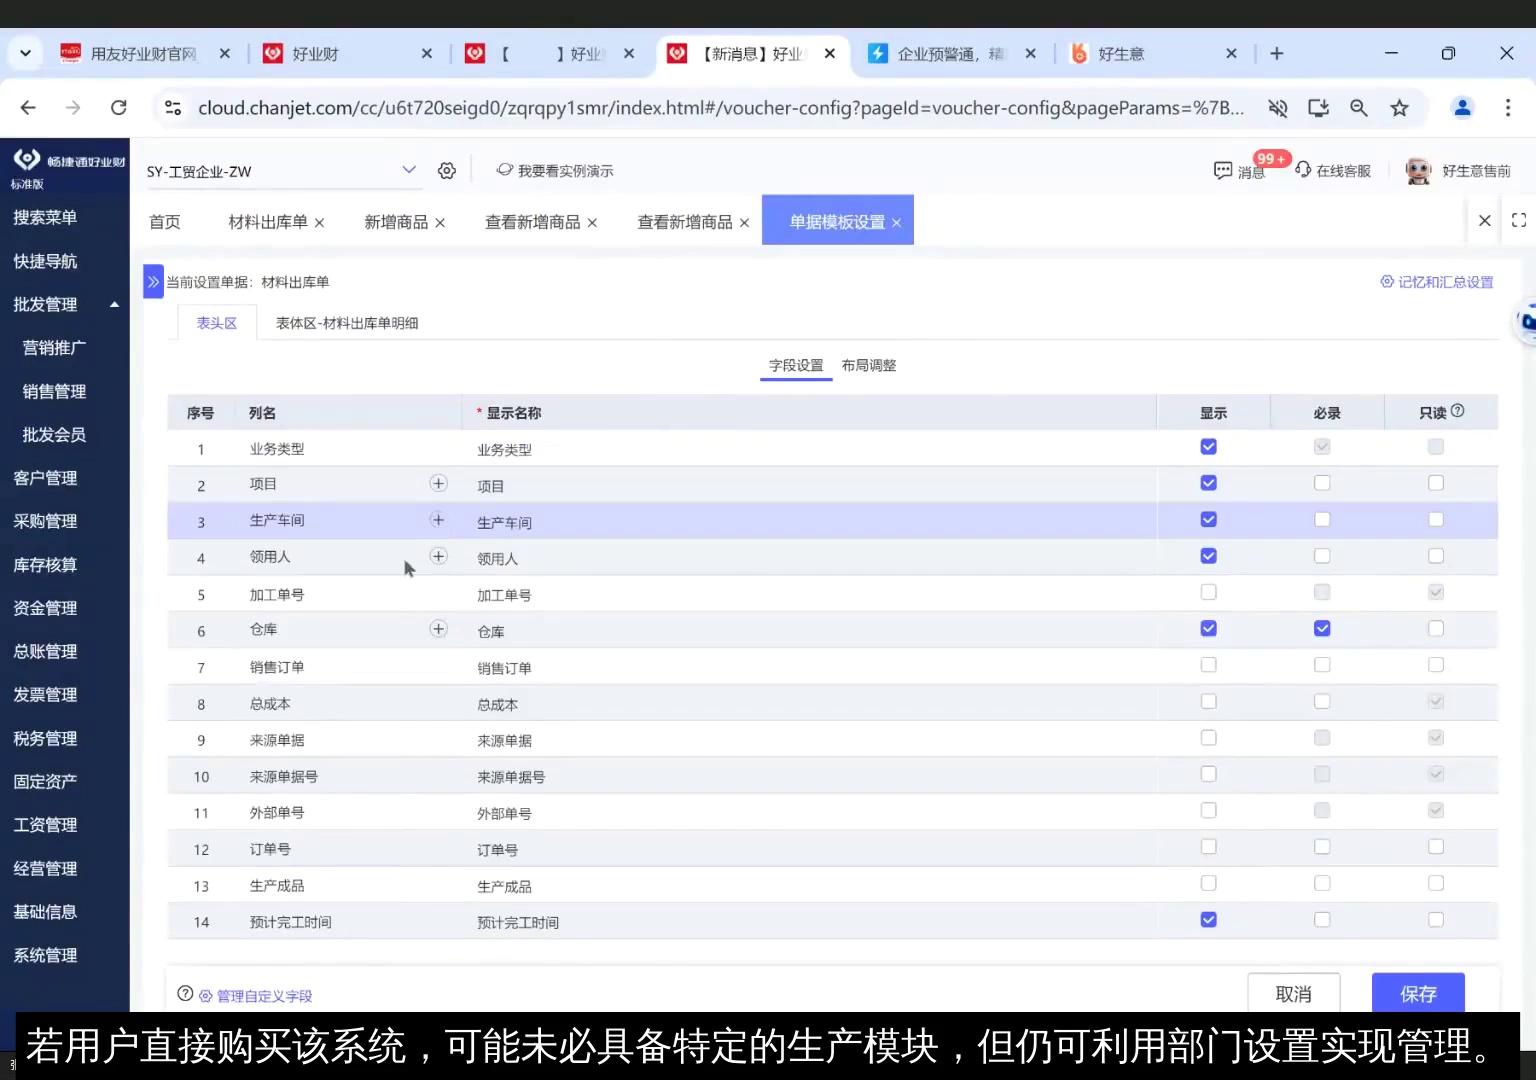Click the 好生意 browser tab

click(1124, 54)
